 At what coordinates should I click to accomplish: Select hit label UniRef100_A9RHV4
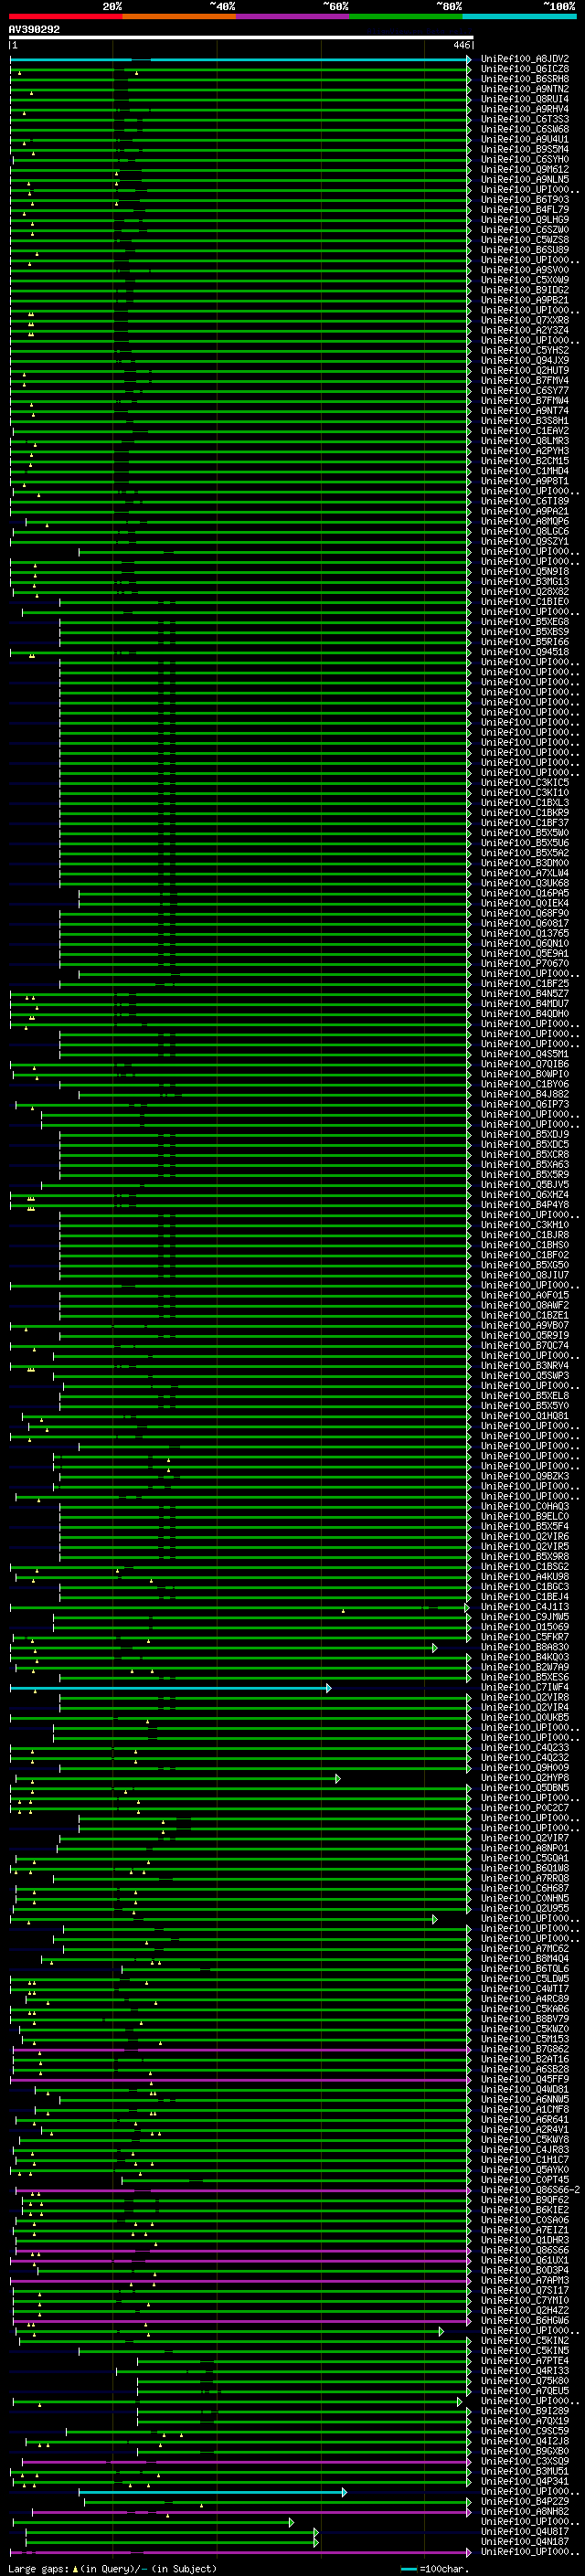(x=524, y=109)
